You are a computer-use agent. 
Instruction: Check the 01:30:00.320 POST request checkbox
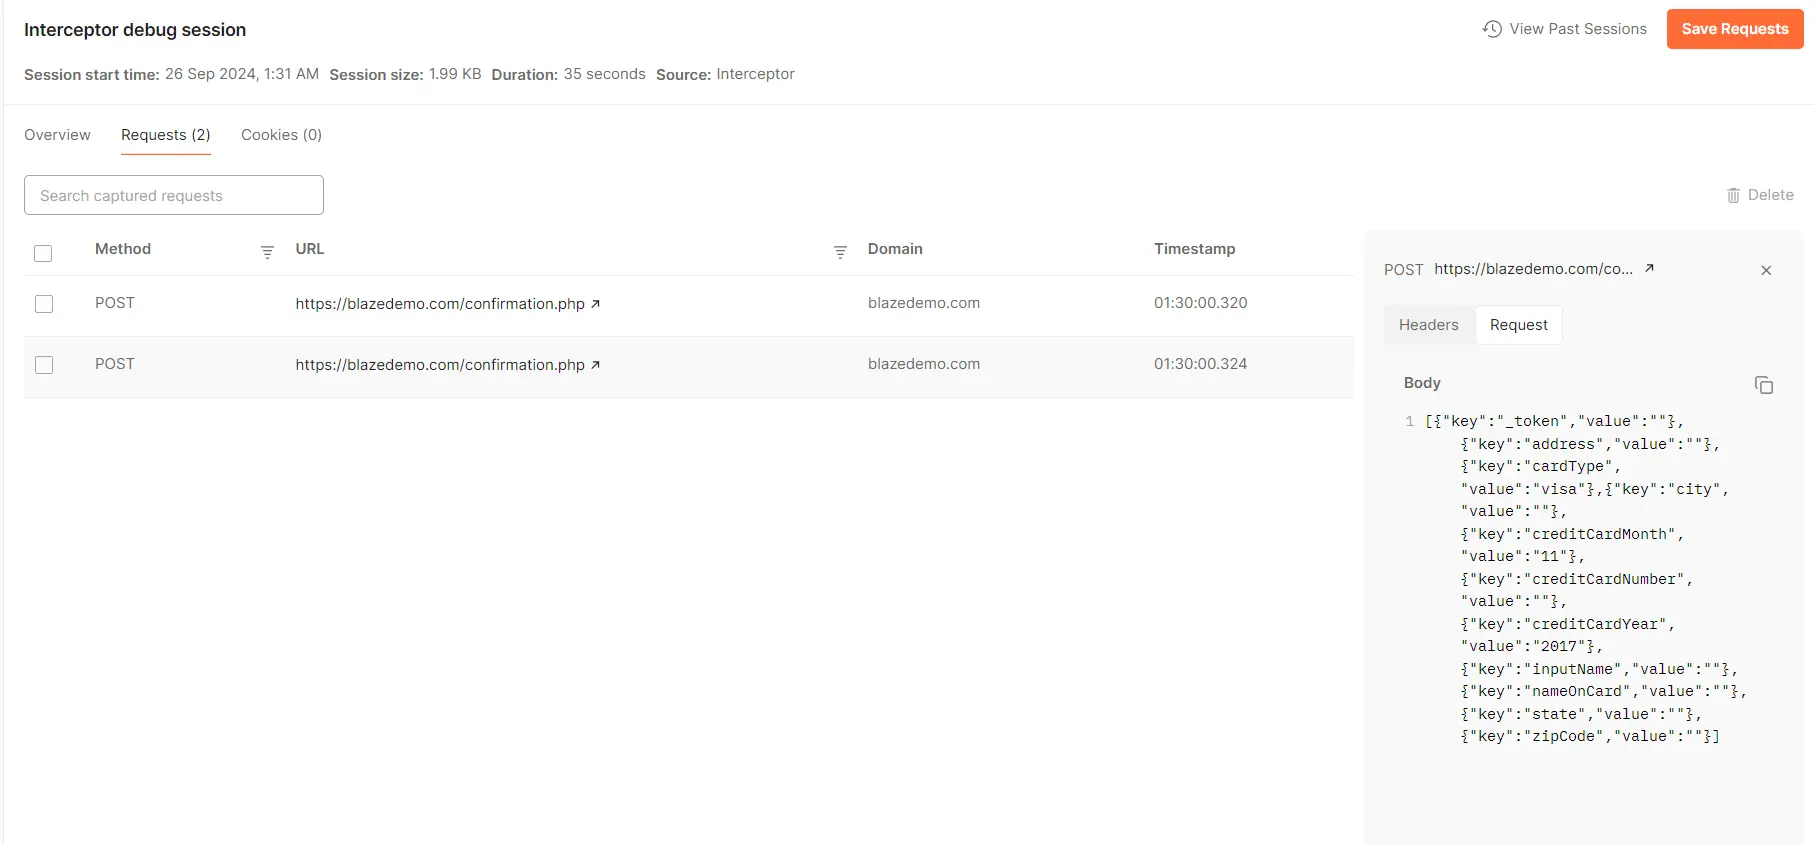(x=44, y=304)
